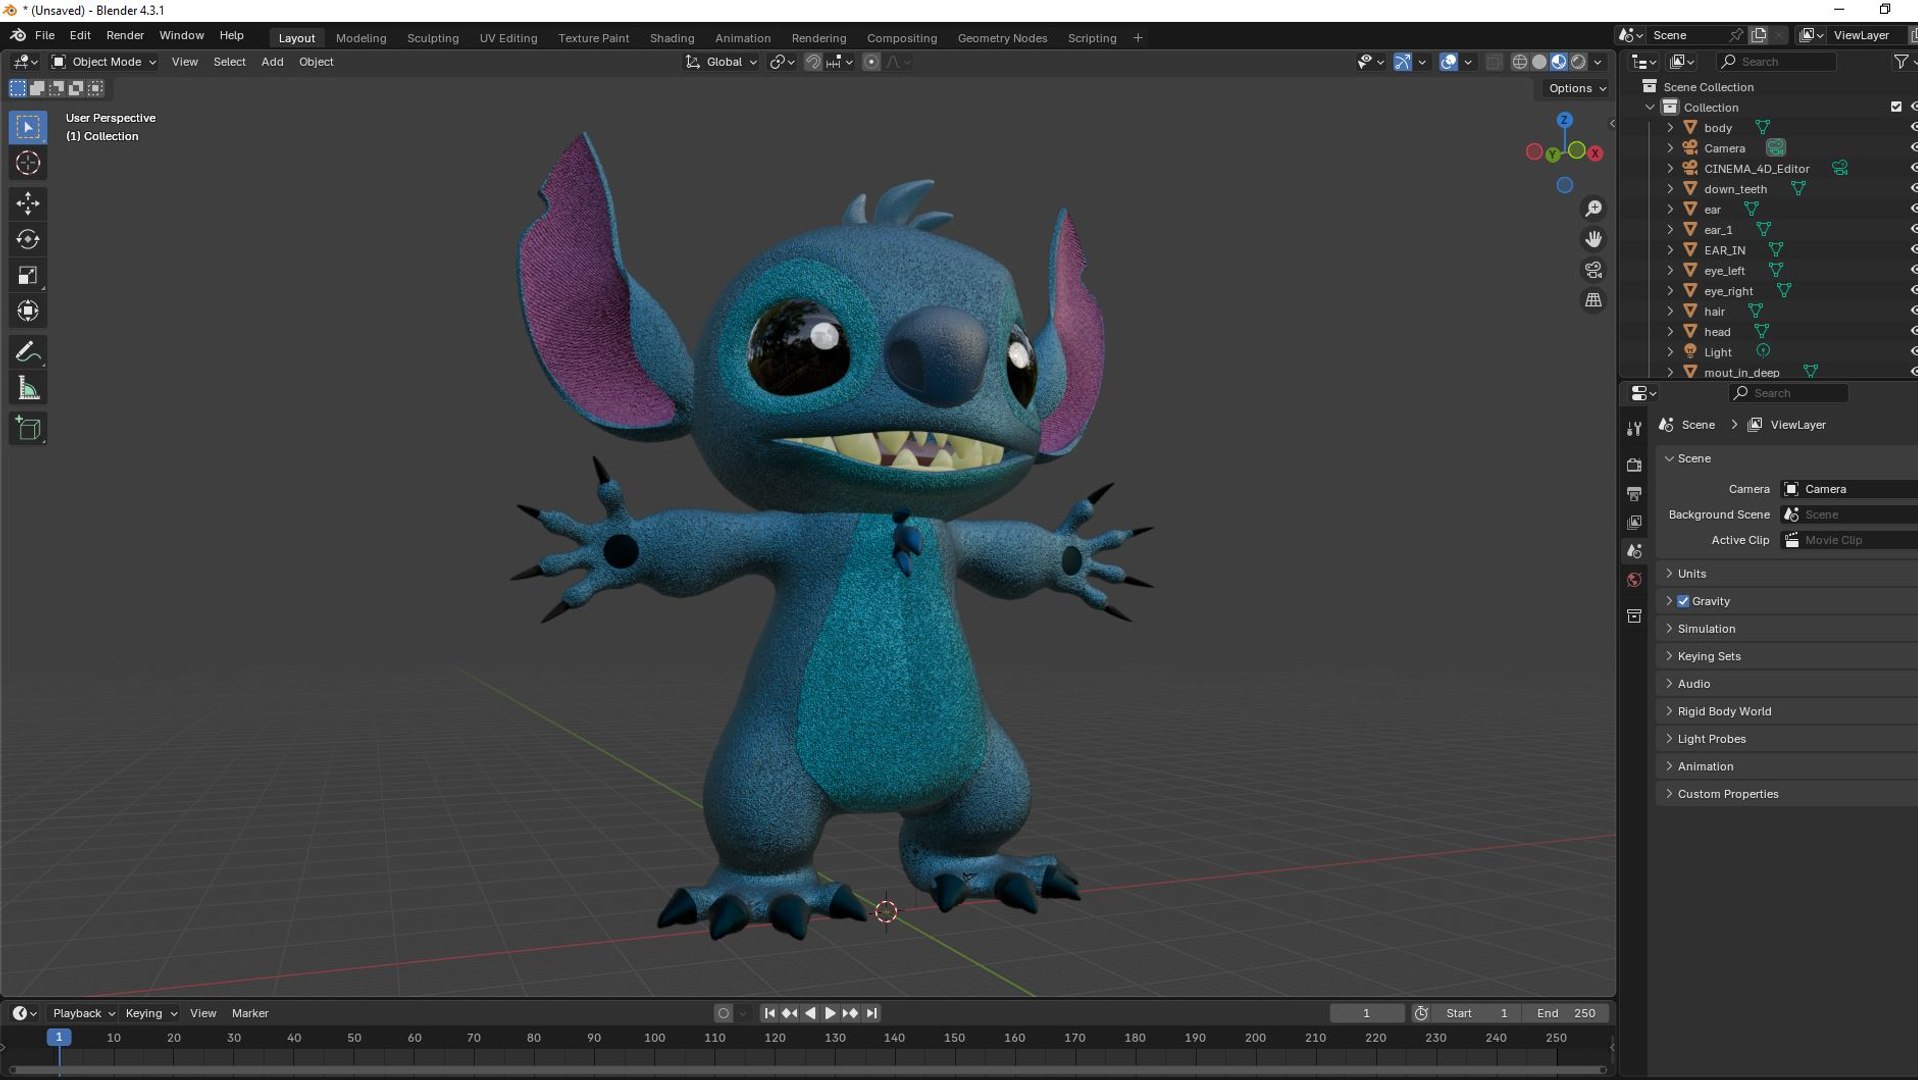Open the Add menu in viewport header
The image size is (1918, 1080).
pyautogui.click(x=272, y=62)
